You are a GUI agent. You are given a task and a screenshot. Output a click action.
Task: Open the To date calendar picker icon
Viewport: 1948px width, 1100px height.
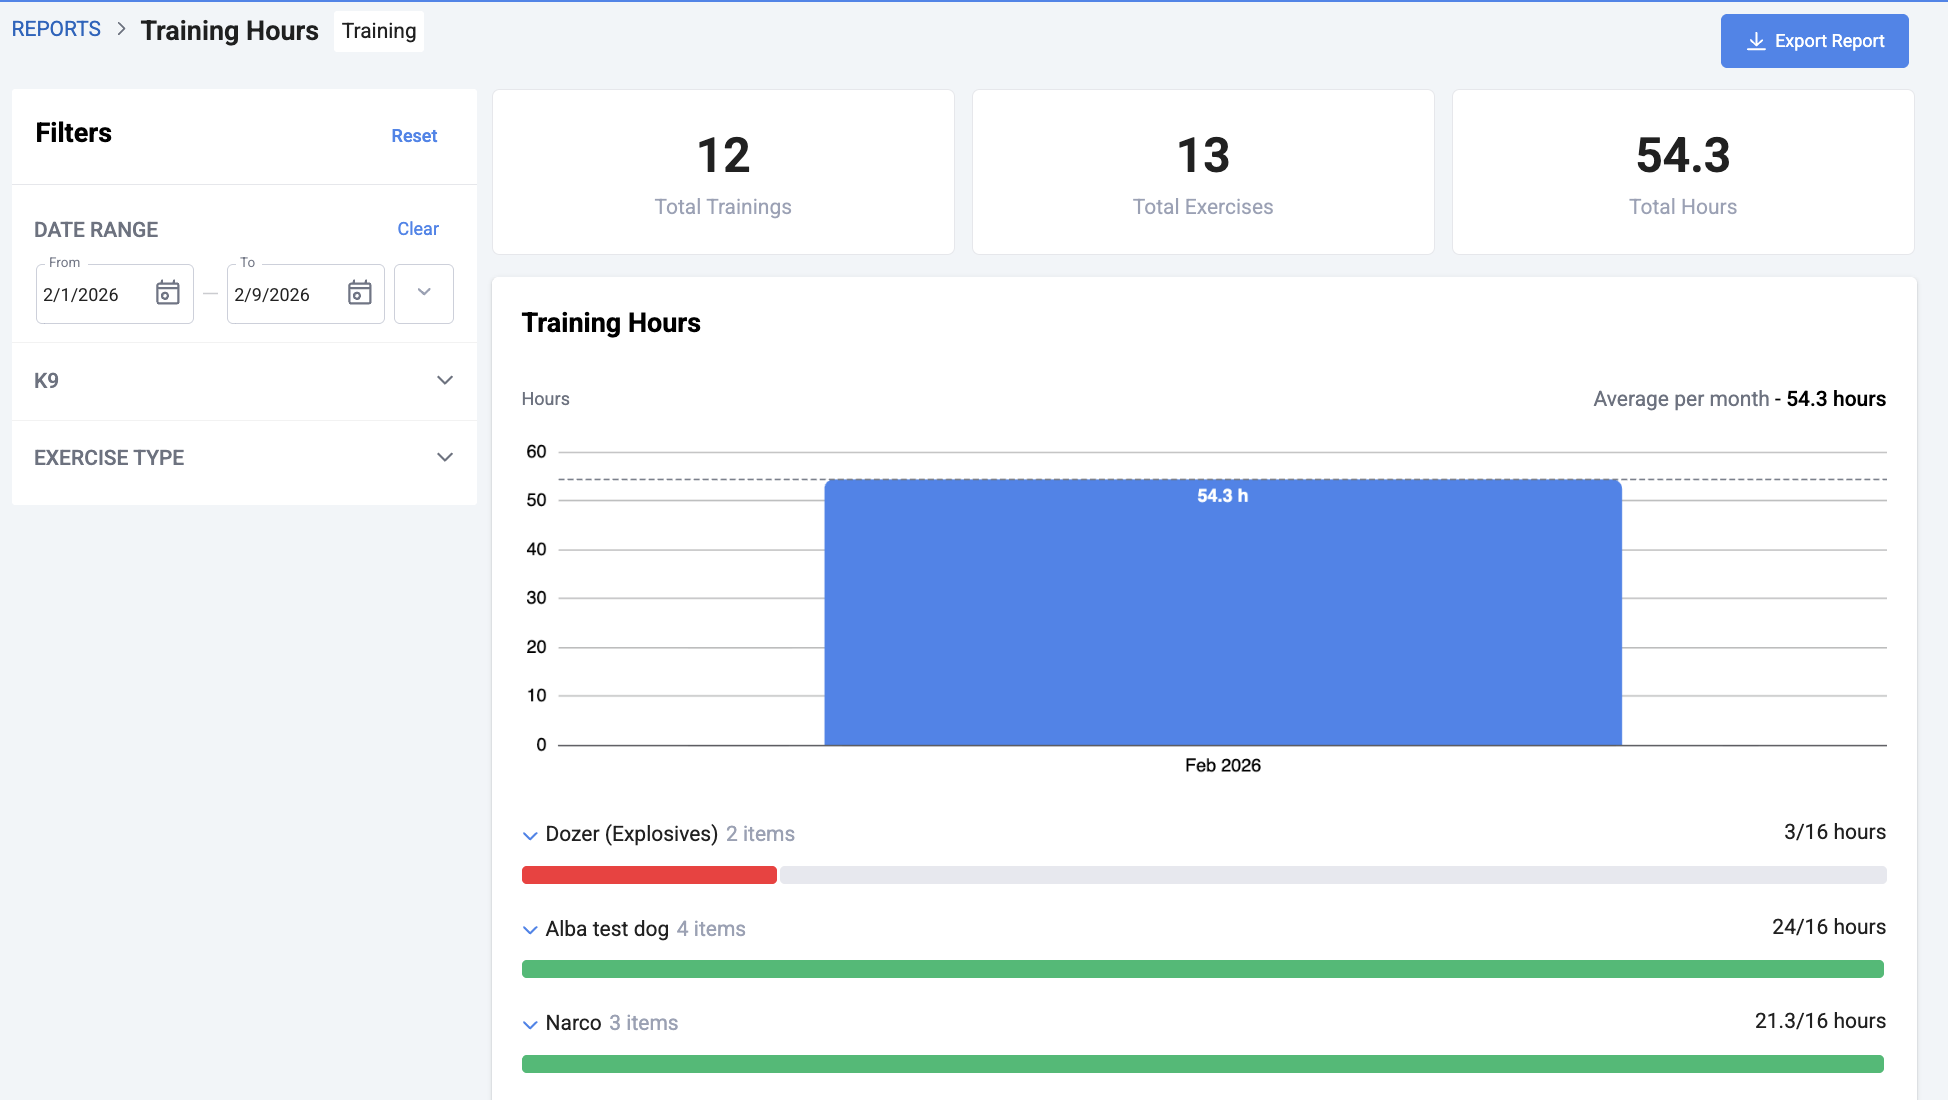pyautogui.click(x=359, y=293)
